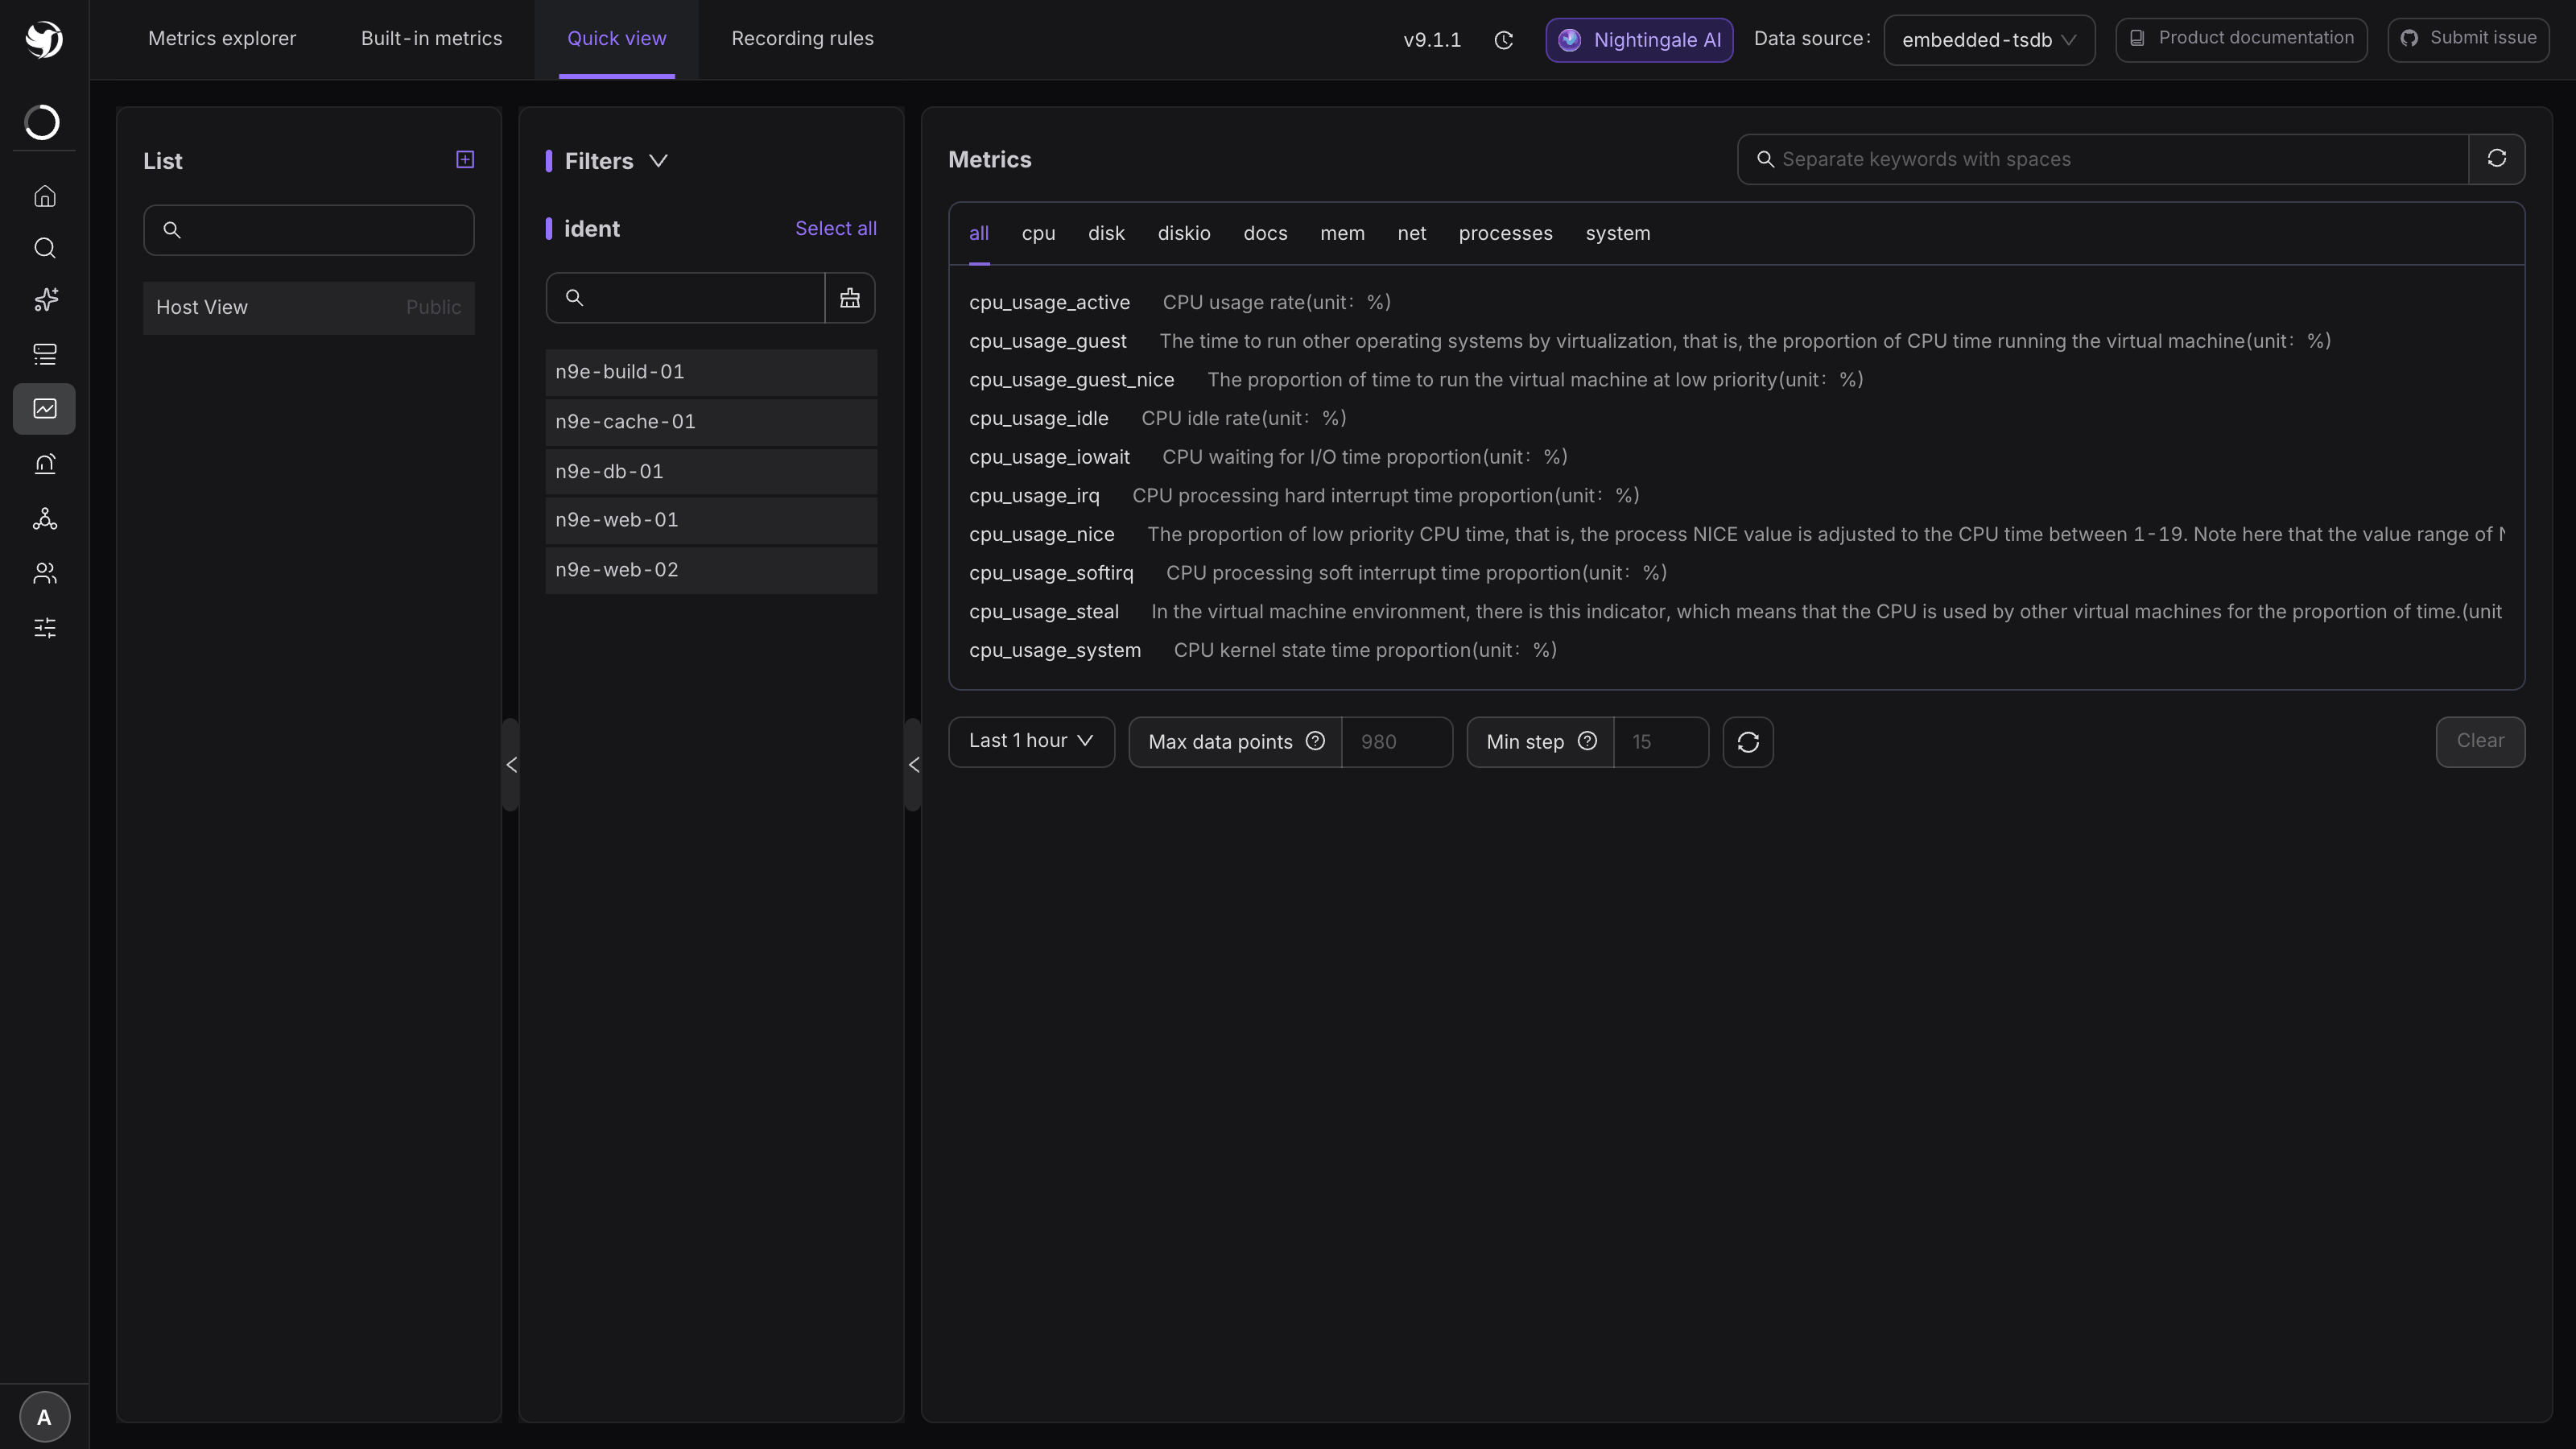The width and height of the screenshot is (2576, 1449).
Task: Click the history clock icon beside version
Action: (x=1503, y=40)
